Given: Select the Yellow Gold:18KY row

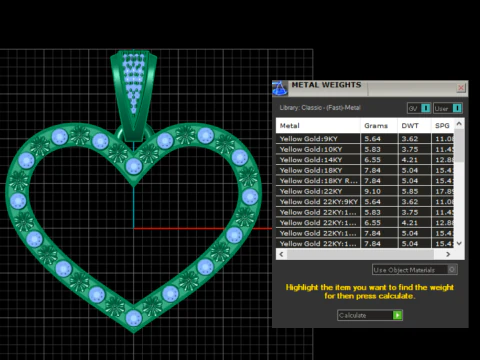Looking at the screenshot, I should click(x=365, y=170).
